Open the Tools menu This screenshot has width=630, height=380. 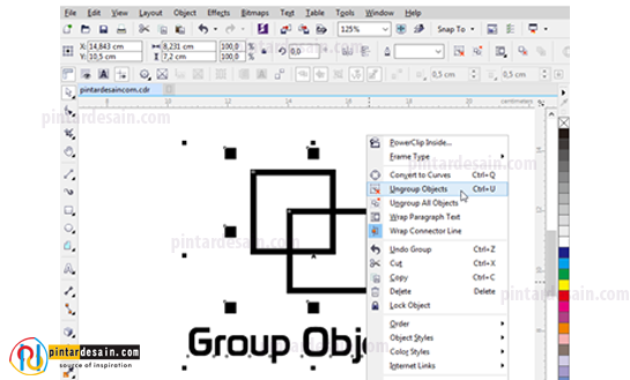point(345,13)
